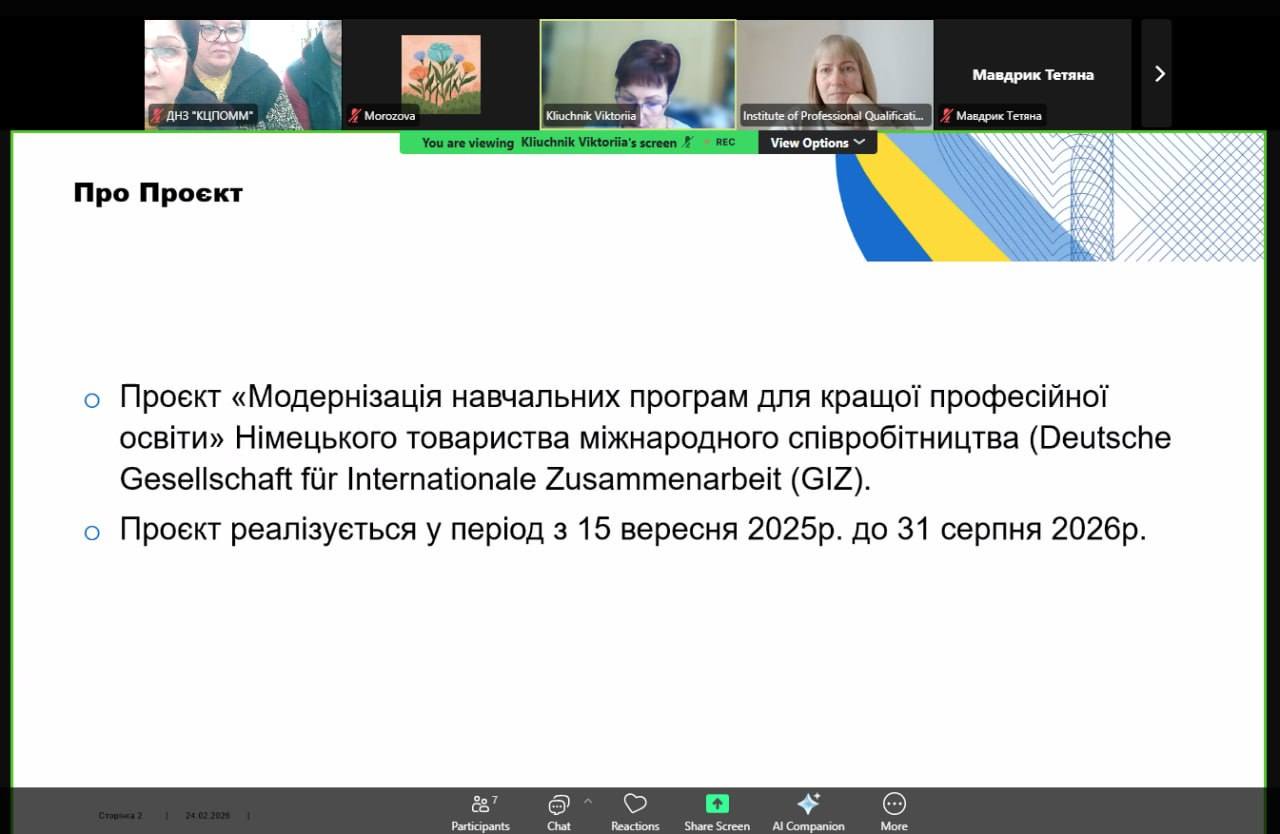Select Kliuchnik Viktoriia's video tile
The width and height of the screenshot is (1280, 834).
[x=637, y=70]
